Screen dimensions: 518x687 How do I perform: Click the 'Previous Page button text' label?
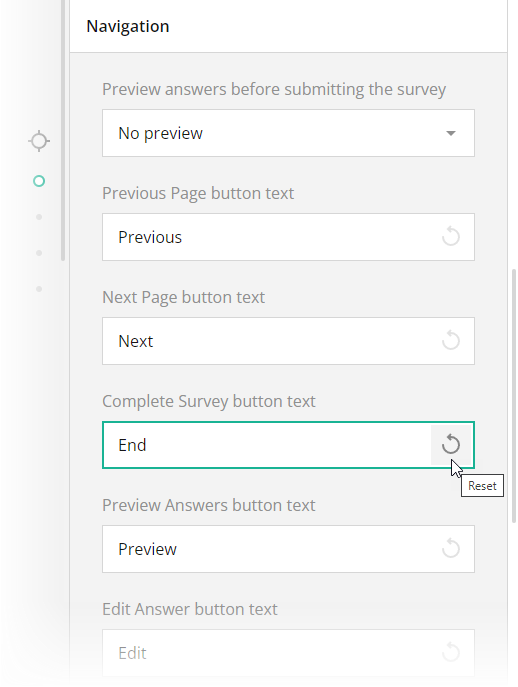[x=198, y=193]
